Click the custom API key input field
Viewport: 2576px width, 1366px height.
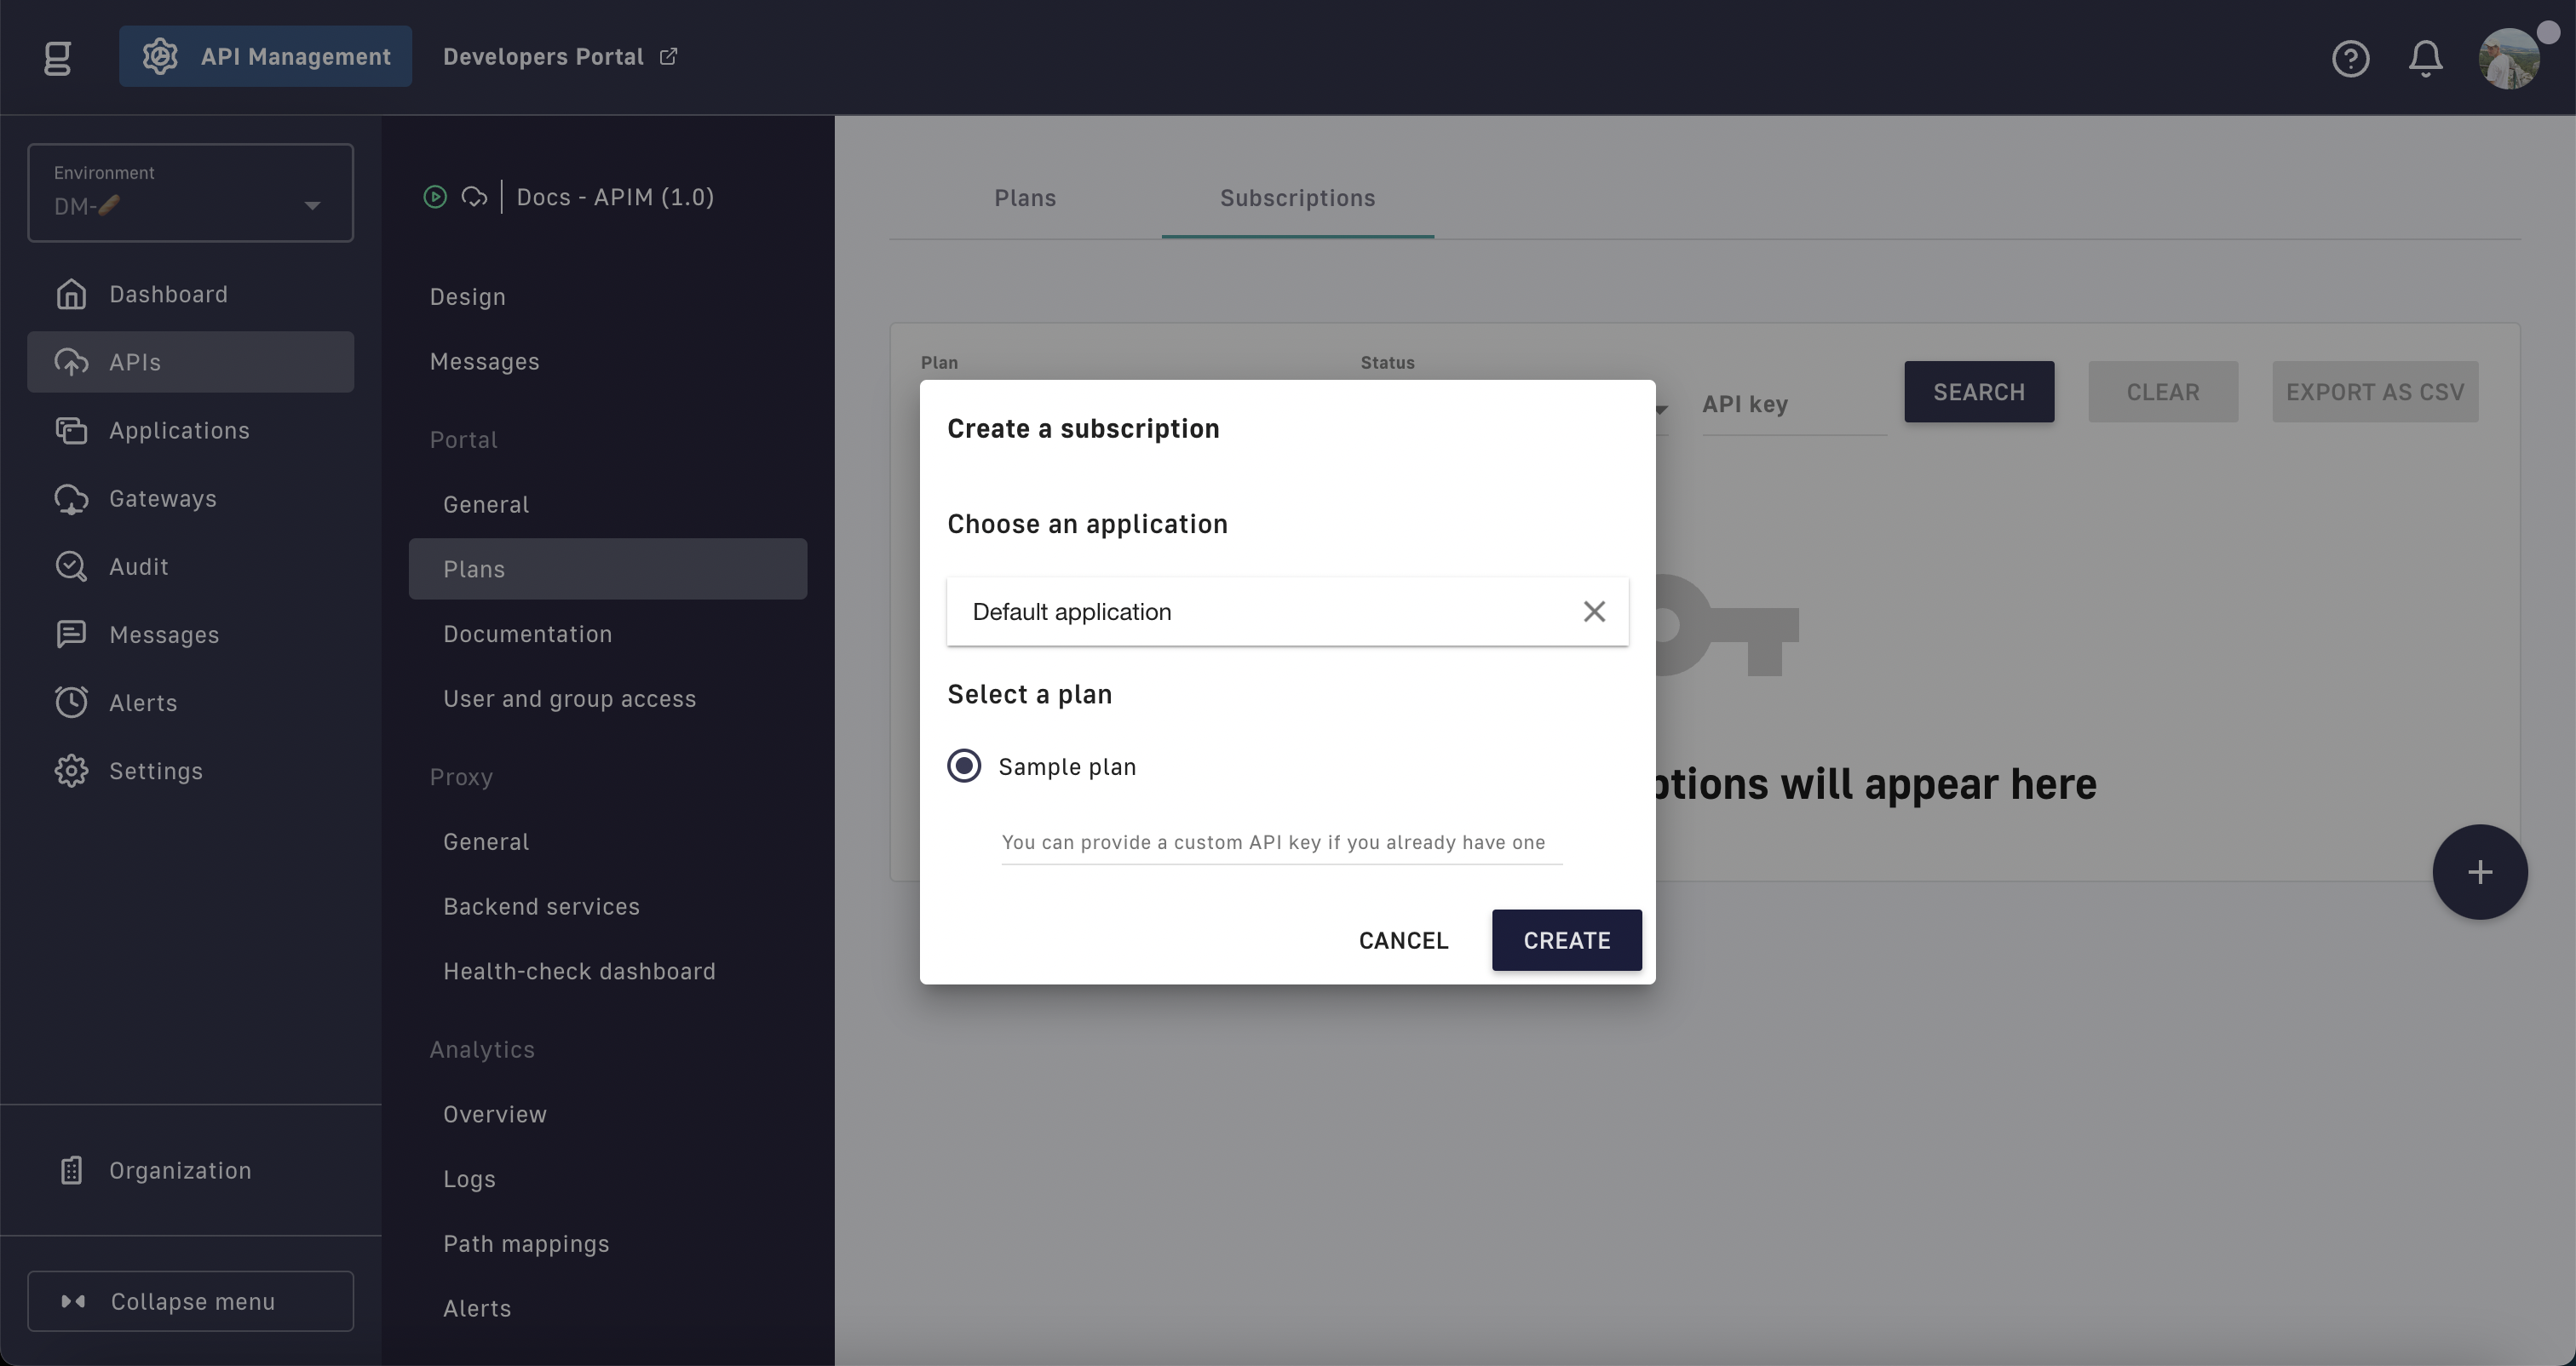pyautogui.click(x=1281, y=842)
